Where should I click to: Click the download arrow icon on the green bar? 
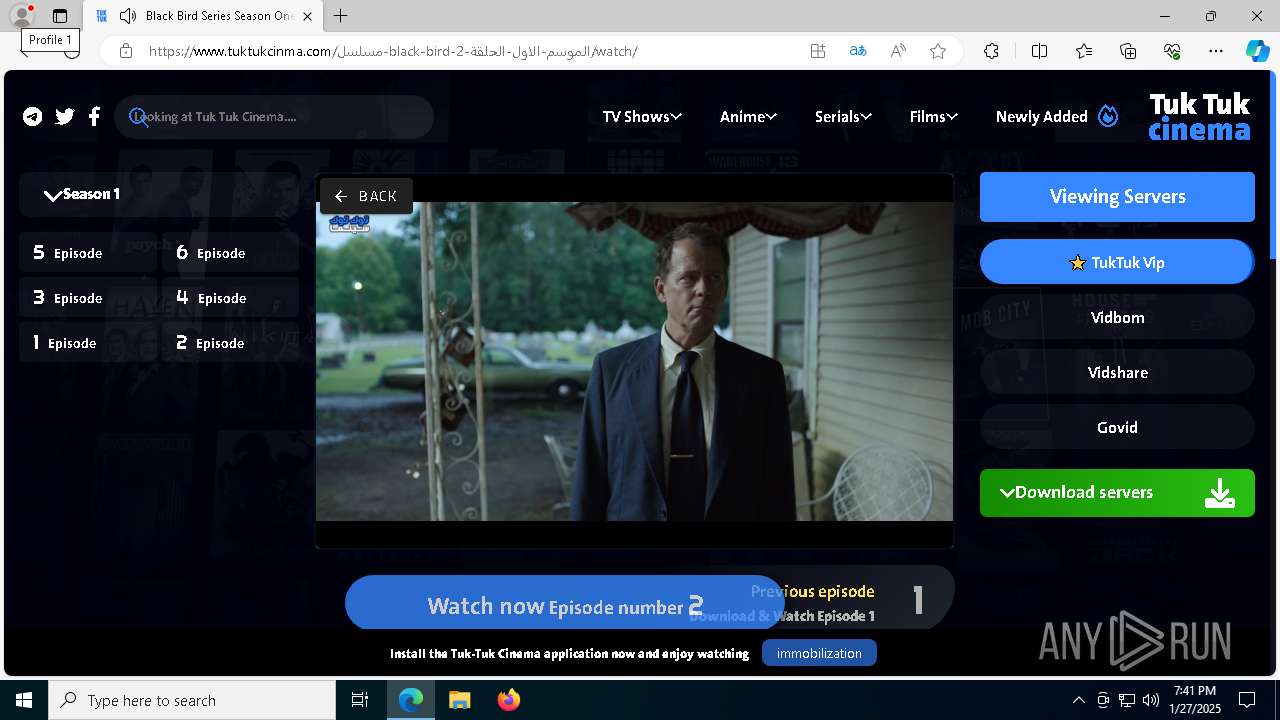[x=1219, y=492]
